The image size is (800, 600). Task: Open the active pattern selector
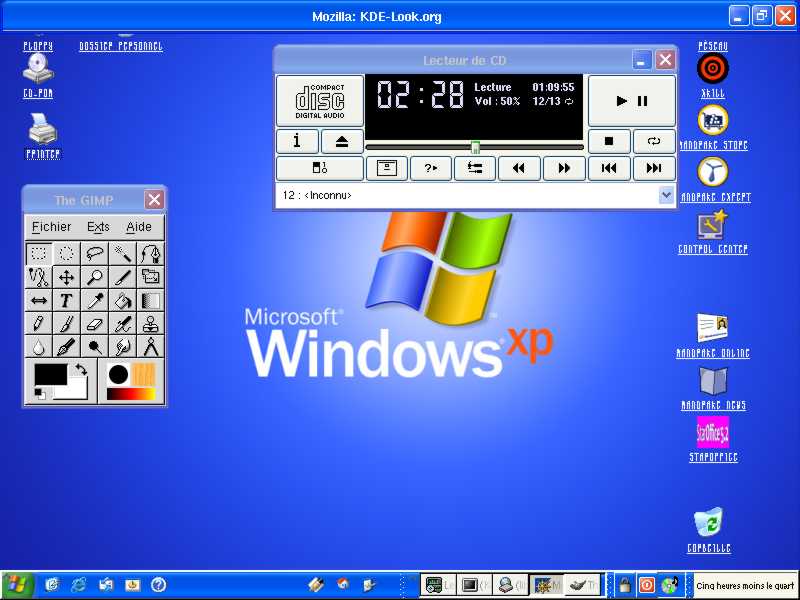[x=143, y=374]
